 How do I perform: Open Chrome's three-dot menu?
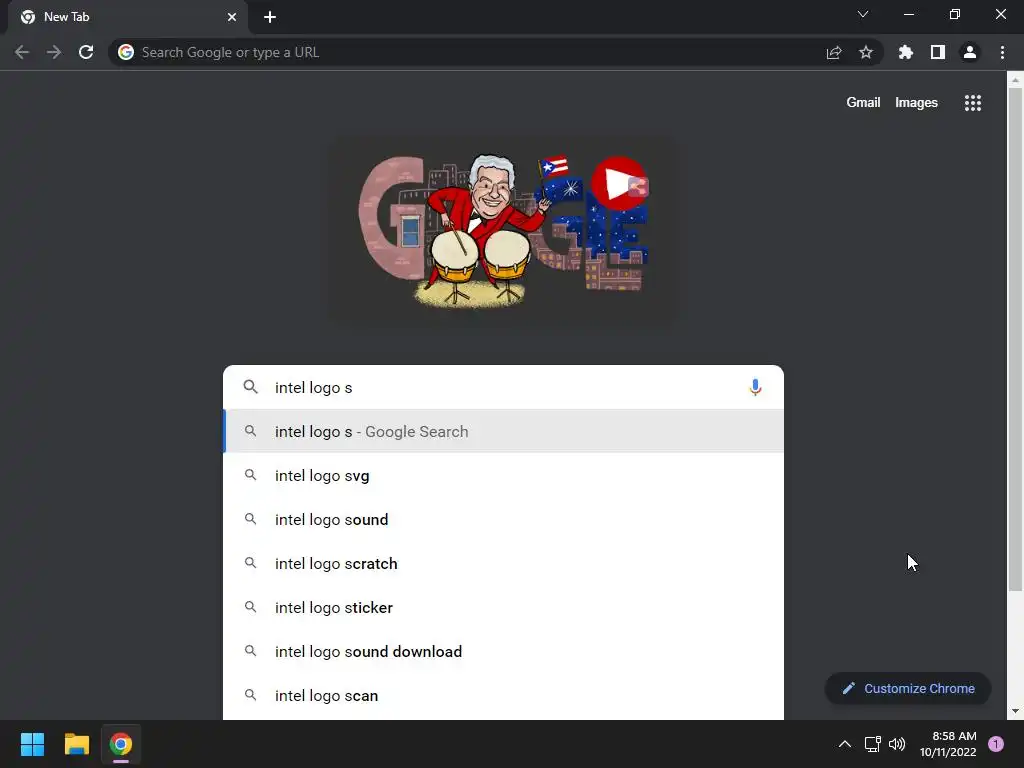1002,52
